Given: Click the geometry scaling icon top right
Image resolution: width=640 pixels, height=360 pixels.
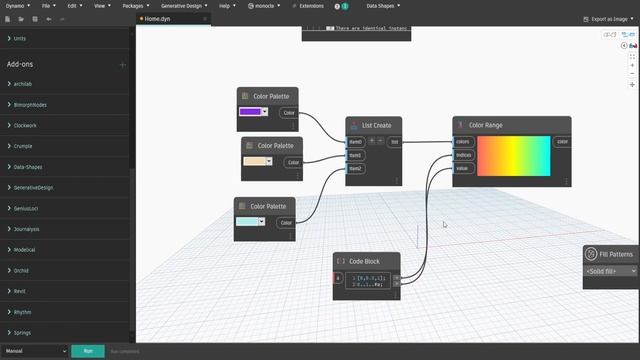Looking at the screenshot, I should click(633, 46).
